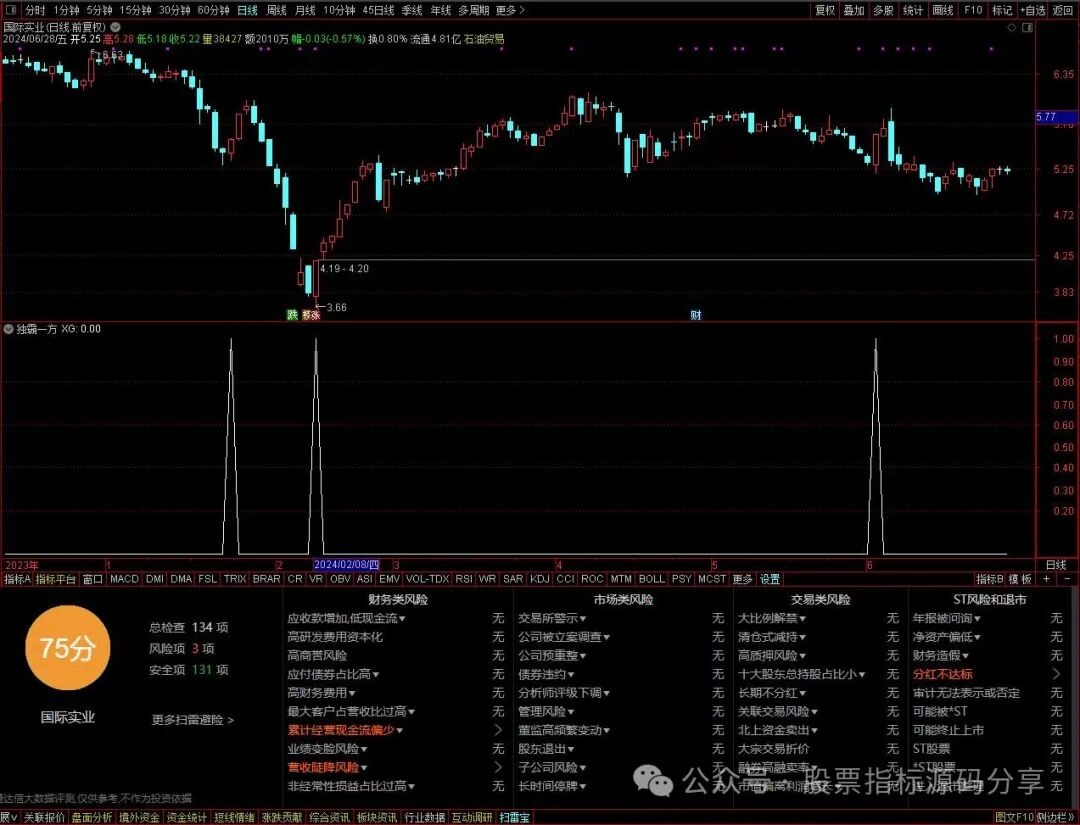Viewport: 1080px width, 825px height.
Task: Select CCI indicator
Action: point(565,579)
